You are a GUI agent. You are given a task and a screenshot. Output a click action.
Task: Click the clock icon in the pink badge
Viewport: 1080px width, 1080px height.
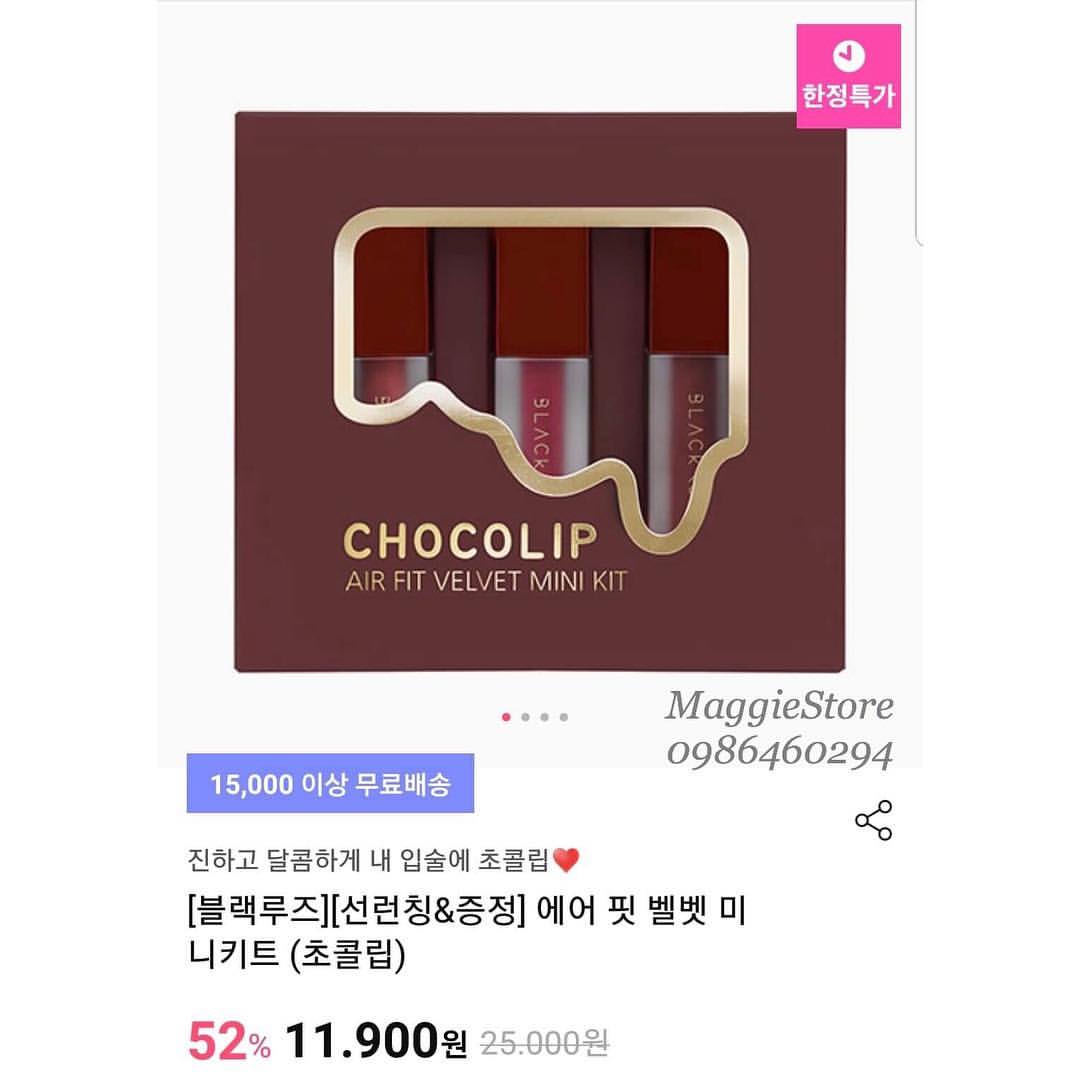tap(849, 56)
